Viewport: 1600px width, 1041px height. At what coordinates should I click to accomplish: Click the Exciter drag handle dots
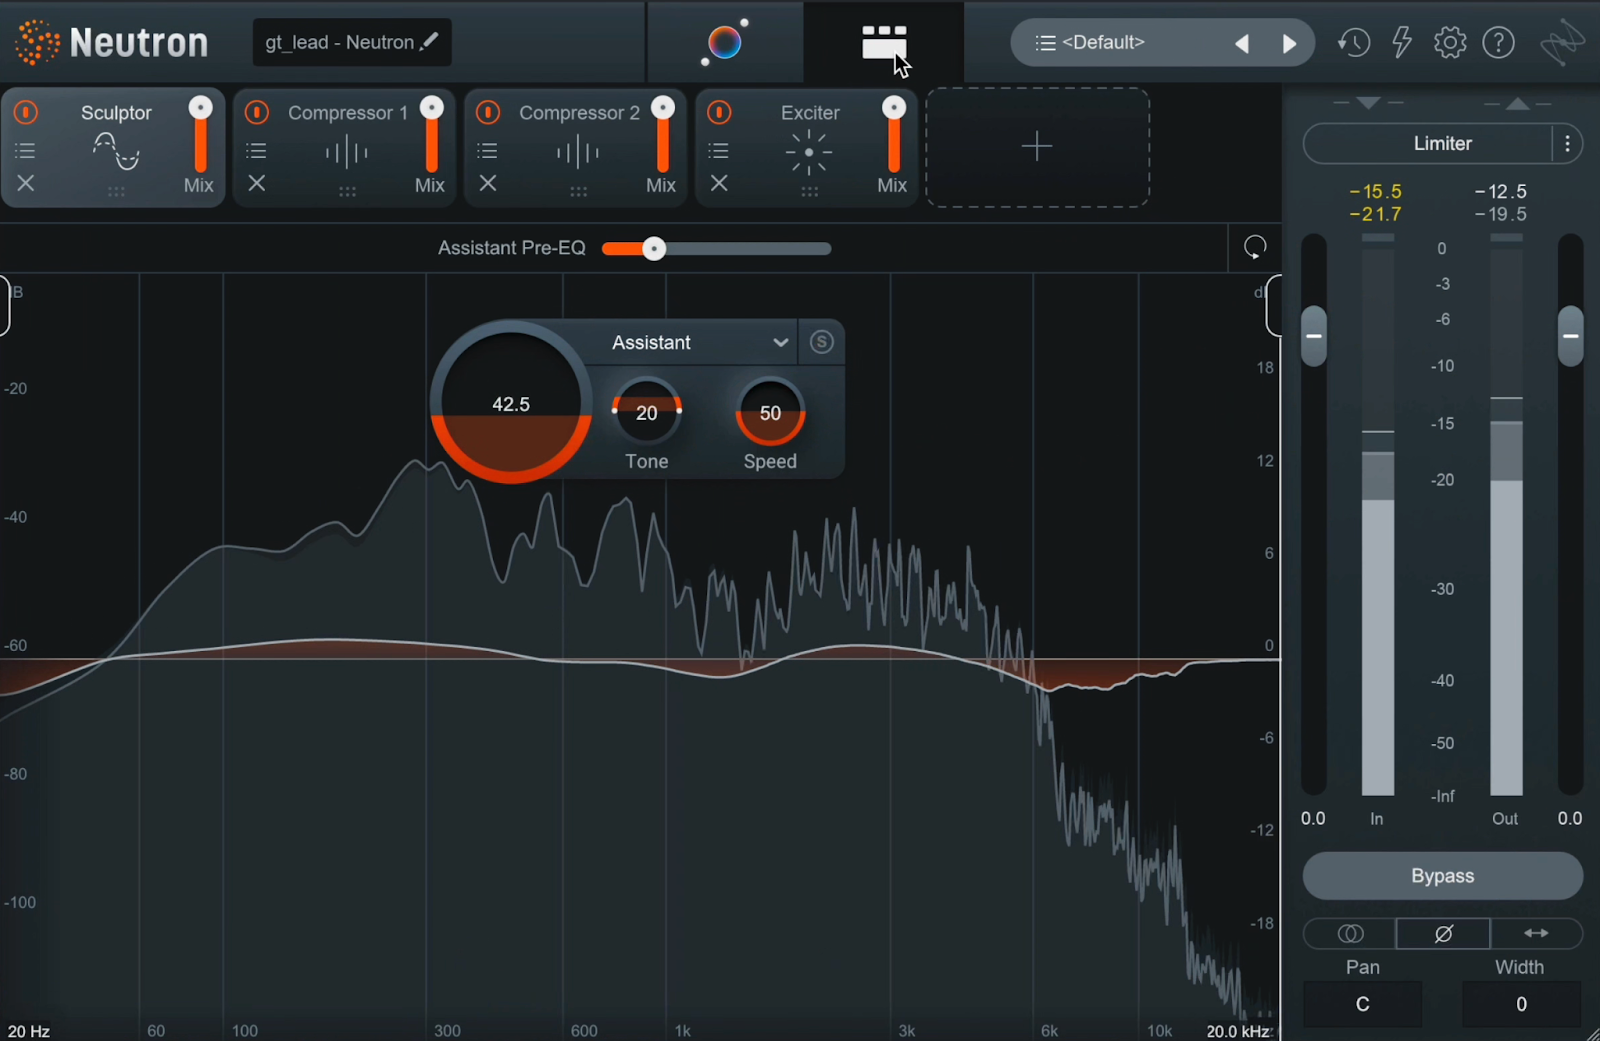[x=809, y=191]
